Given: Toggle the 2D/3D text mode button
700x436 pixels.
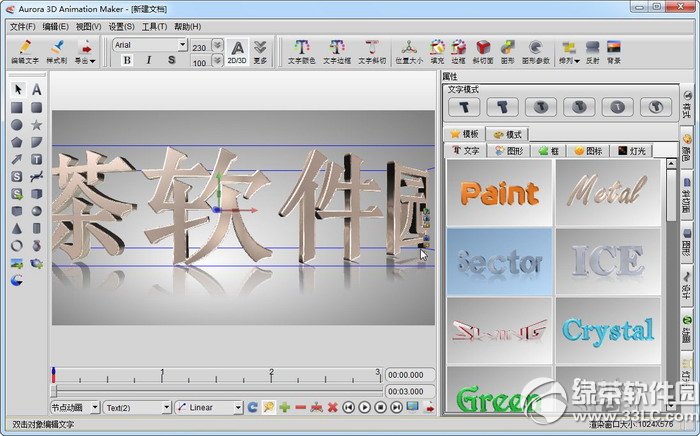Looking at the screenshot, I should pyautogui.click(x=237, y=52).
